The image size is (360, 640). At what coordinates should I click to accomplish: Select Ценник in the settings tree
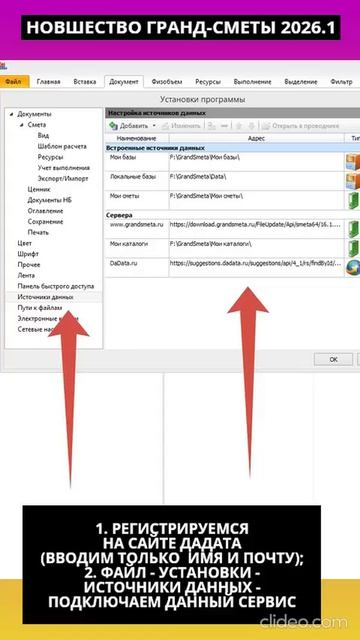[x=39, y=189]
